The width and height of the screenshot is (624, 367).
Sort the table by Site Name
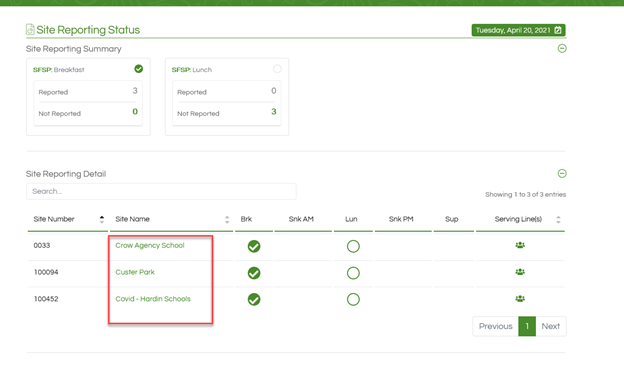pos(172,219)
